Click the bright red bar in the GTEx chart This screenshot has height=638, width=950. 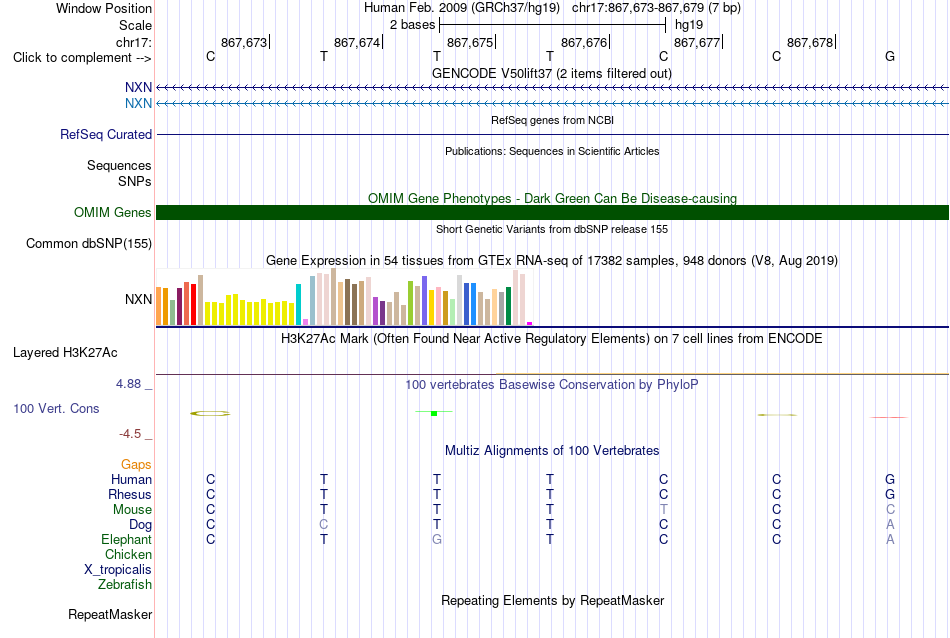pos(193,305)
